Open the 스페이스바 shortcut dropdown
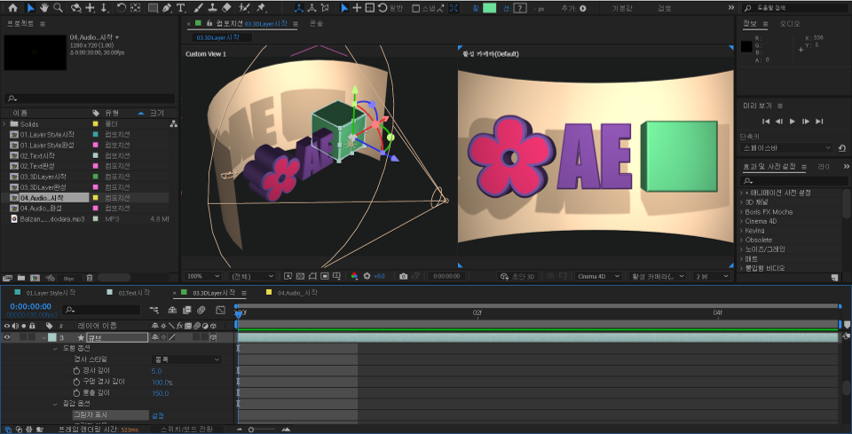The image size is (852, 434). coord(786,148)
